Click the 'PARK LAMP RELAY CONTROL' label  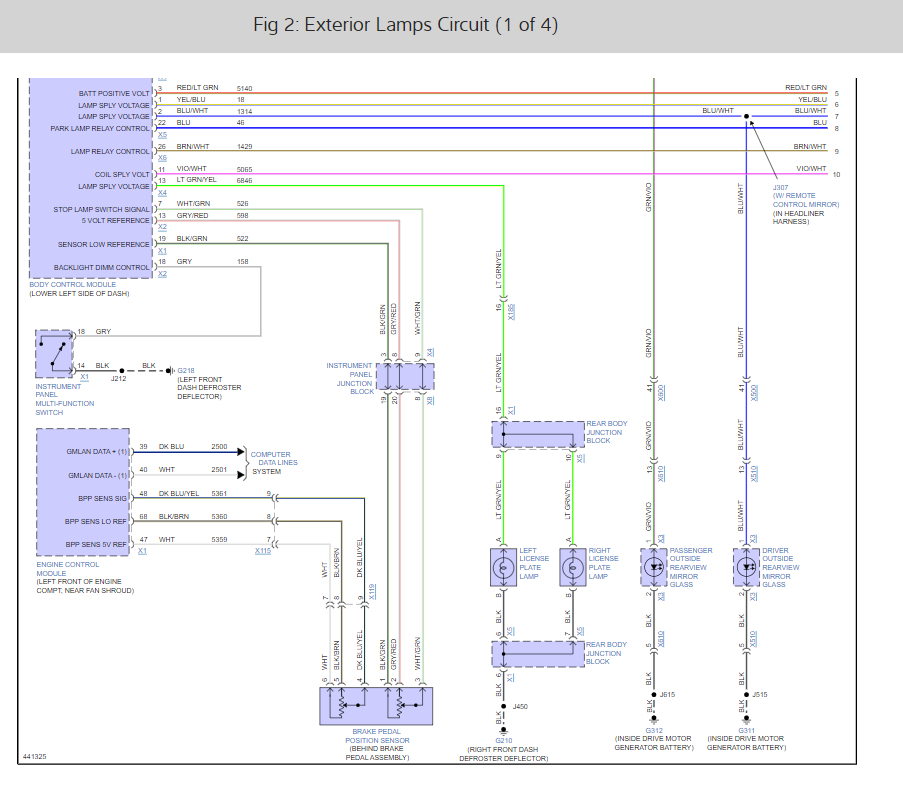tap(100, 128)
